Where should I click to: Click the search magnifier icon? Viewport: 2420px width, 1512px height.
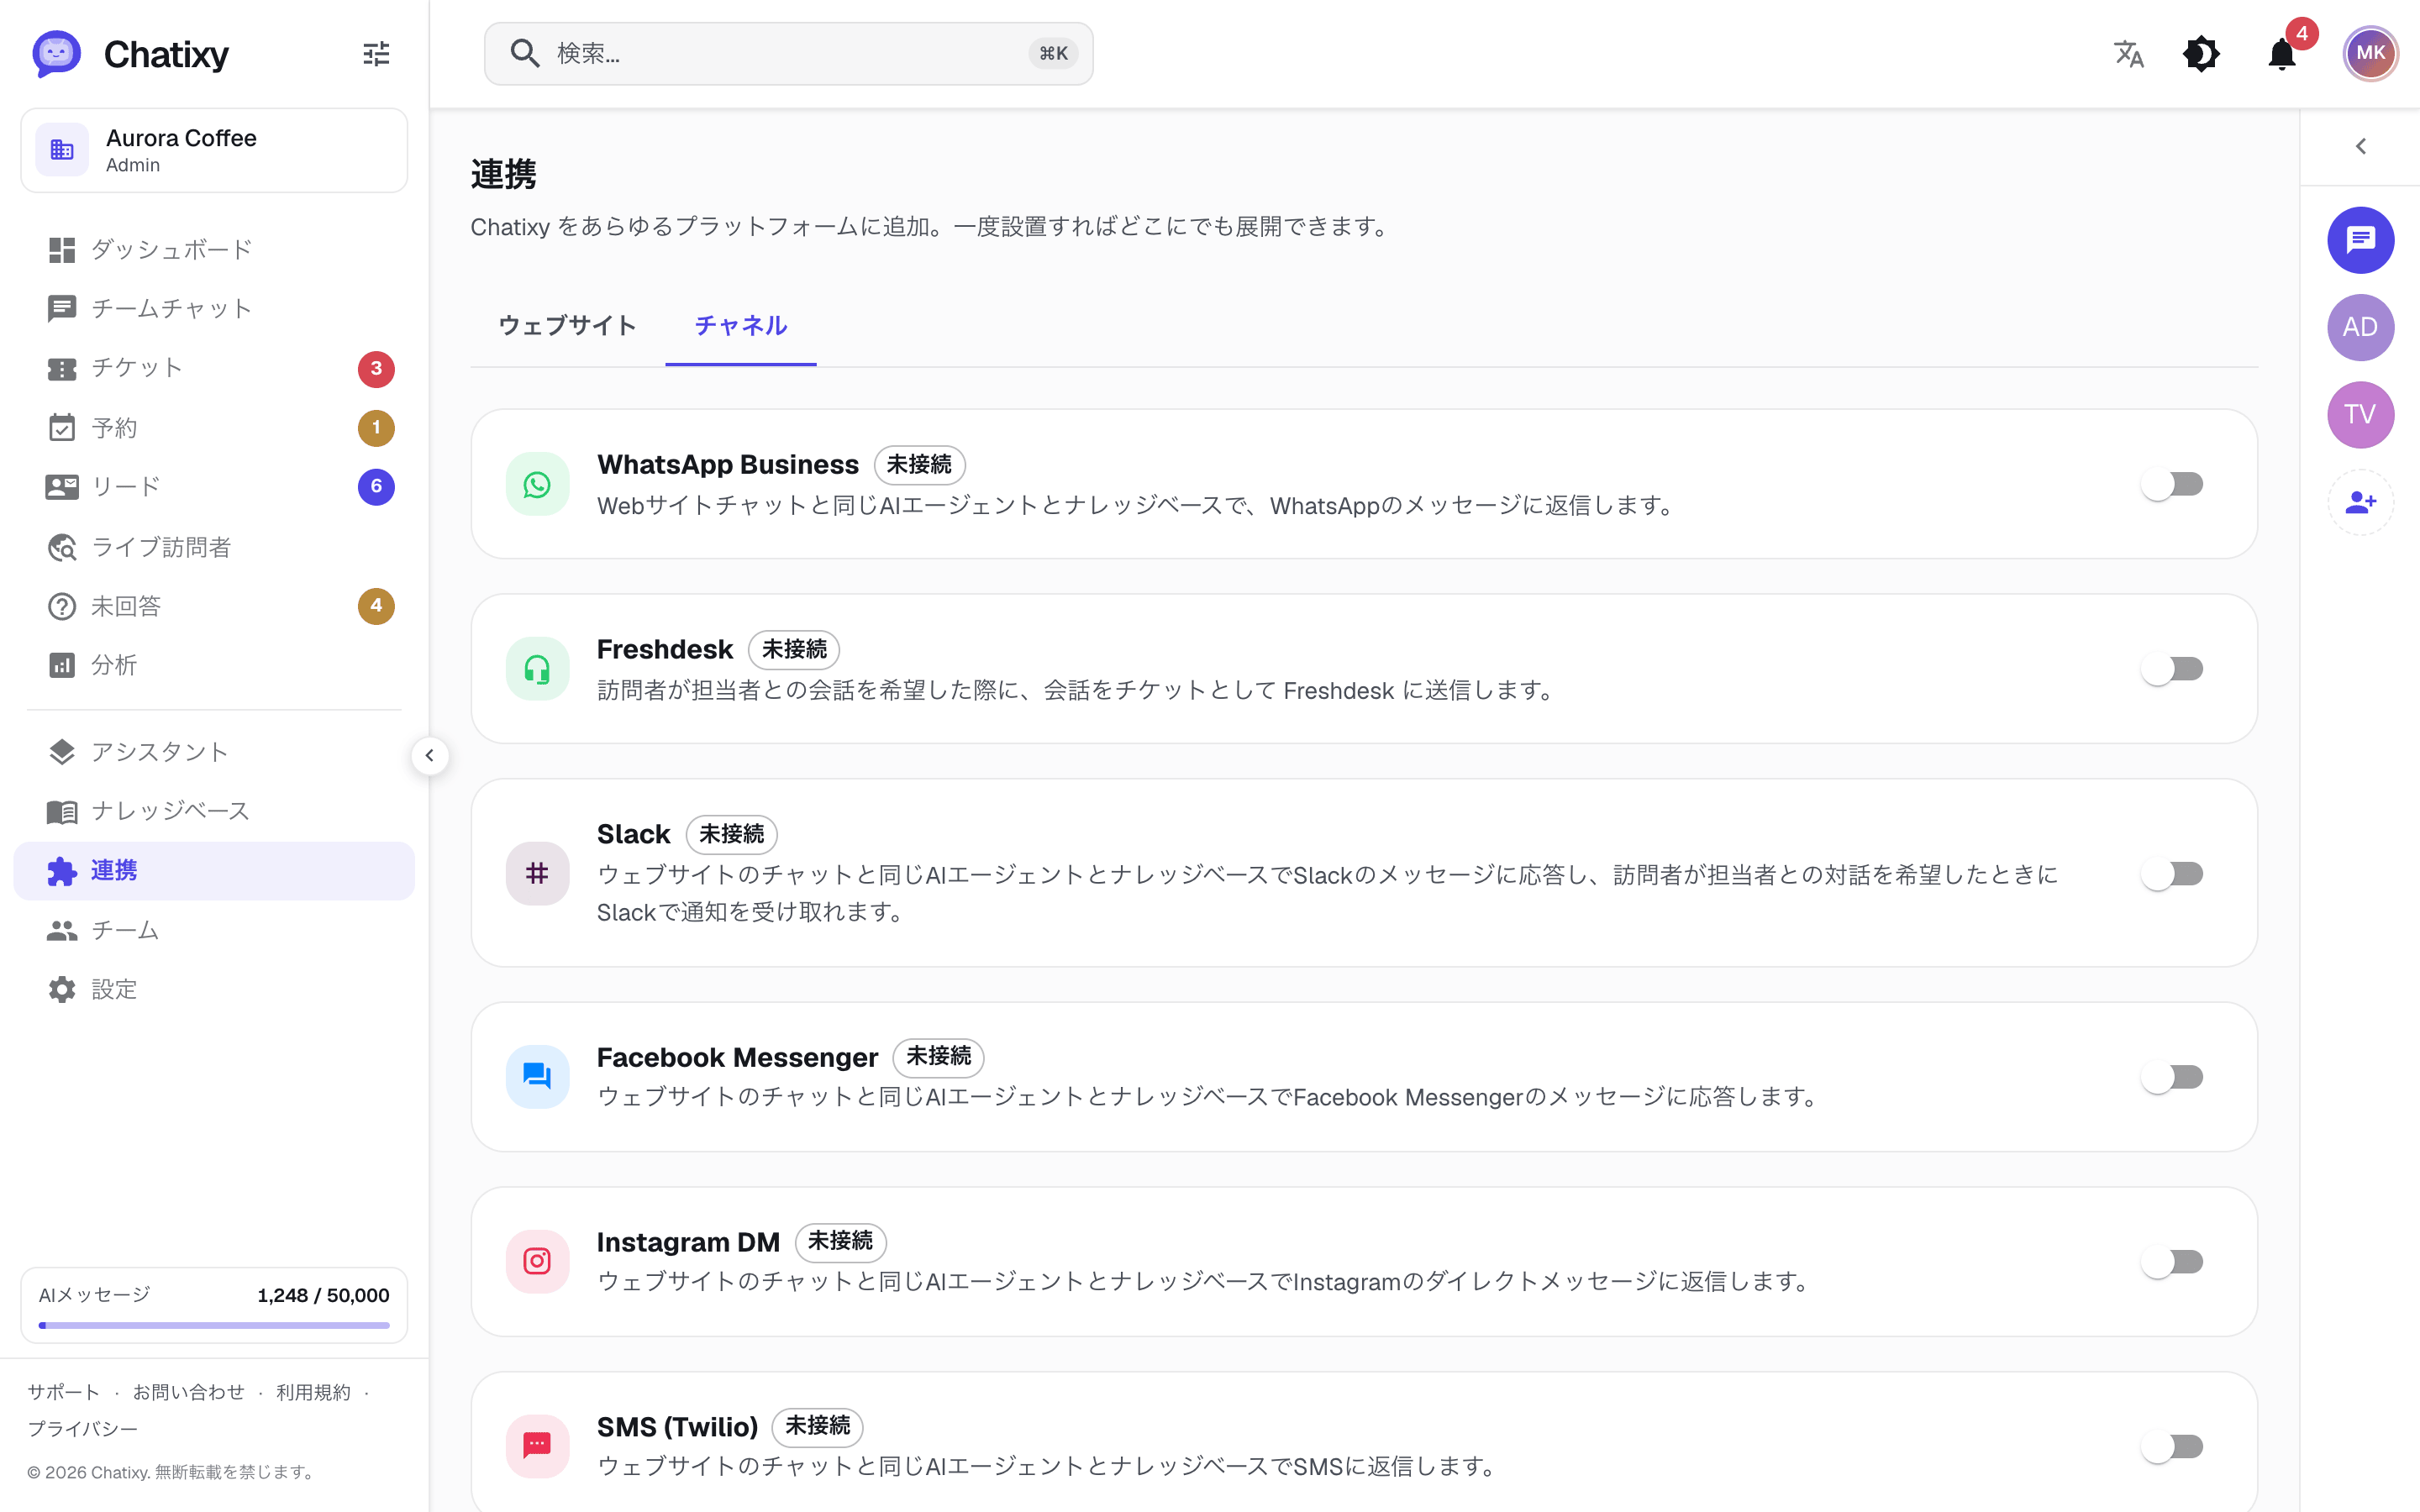click(525, 53)
